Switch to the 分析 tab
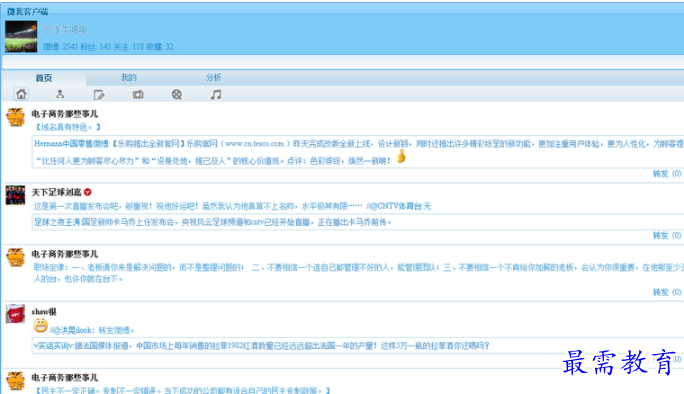 tap(214, 78)
